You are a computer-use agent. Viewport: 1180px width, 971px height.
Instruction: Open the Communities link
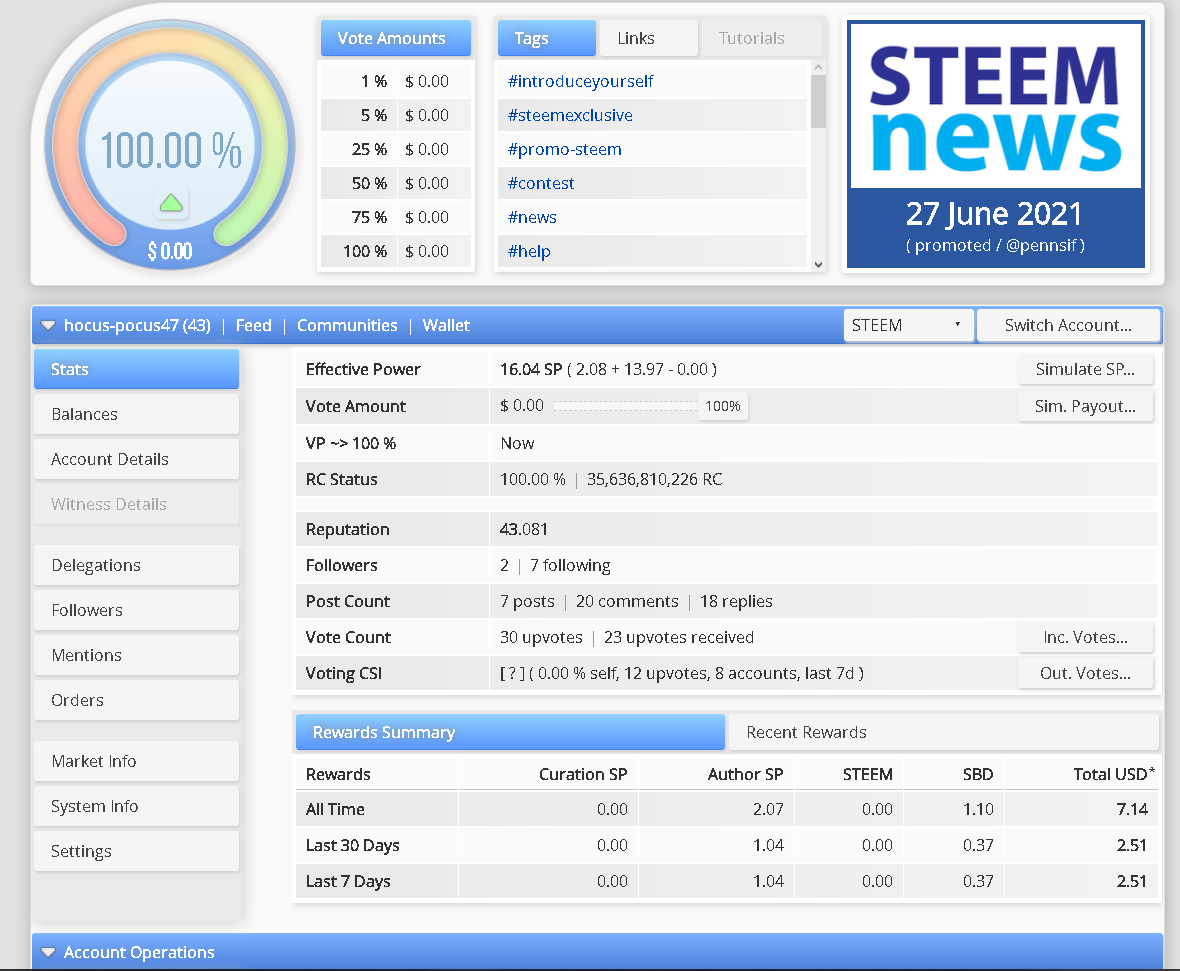(x=347, y=326)
